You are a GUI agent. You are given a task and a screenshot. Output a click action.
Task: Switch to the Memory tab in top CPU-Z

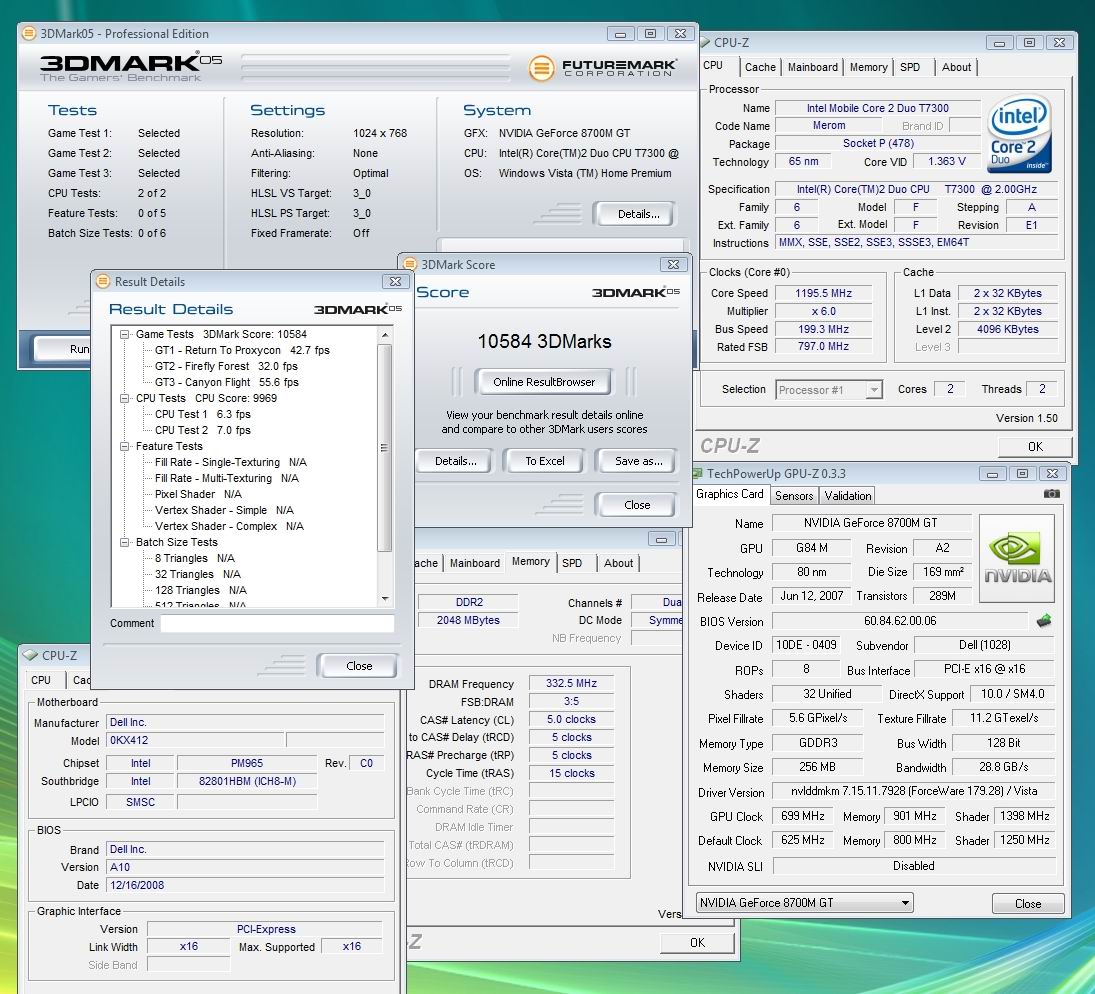tap(868, 67)
